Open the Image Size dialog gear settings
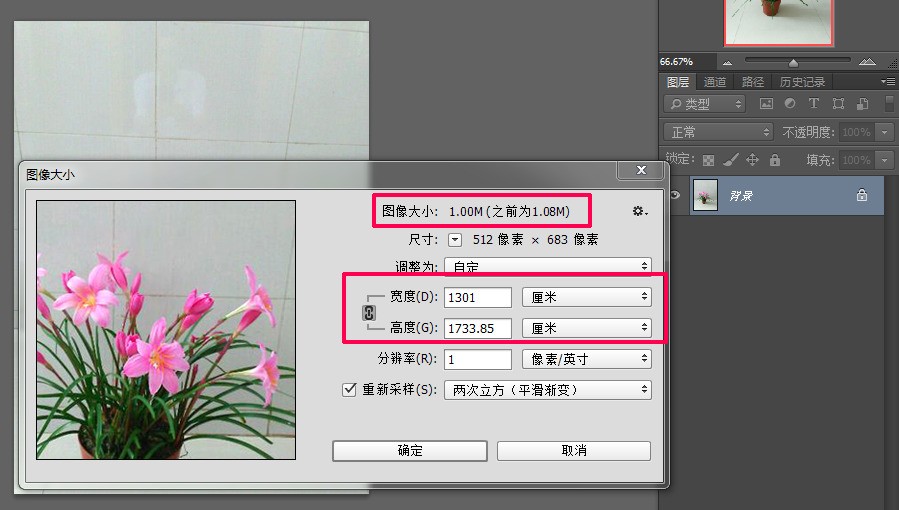 click(x=640, y=211)
